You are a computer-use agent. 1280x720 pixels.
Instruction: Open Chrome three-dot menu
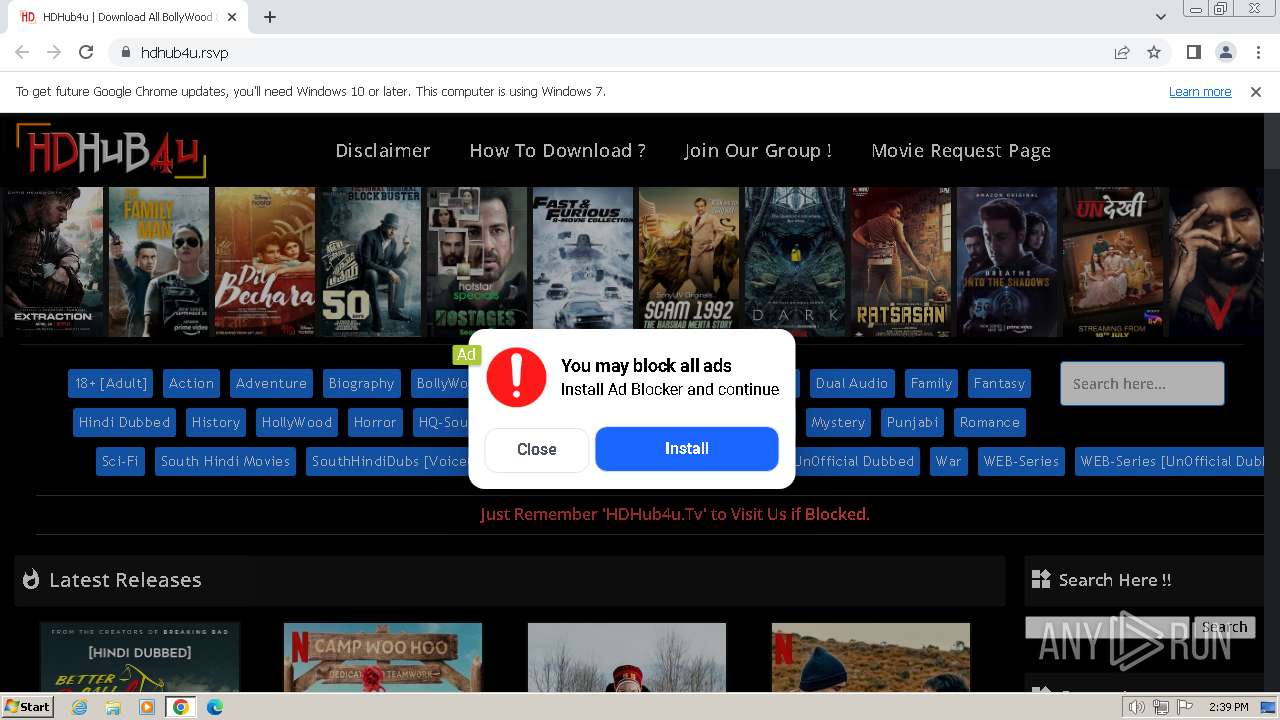(1257, 52)
